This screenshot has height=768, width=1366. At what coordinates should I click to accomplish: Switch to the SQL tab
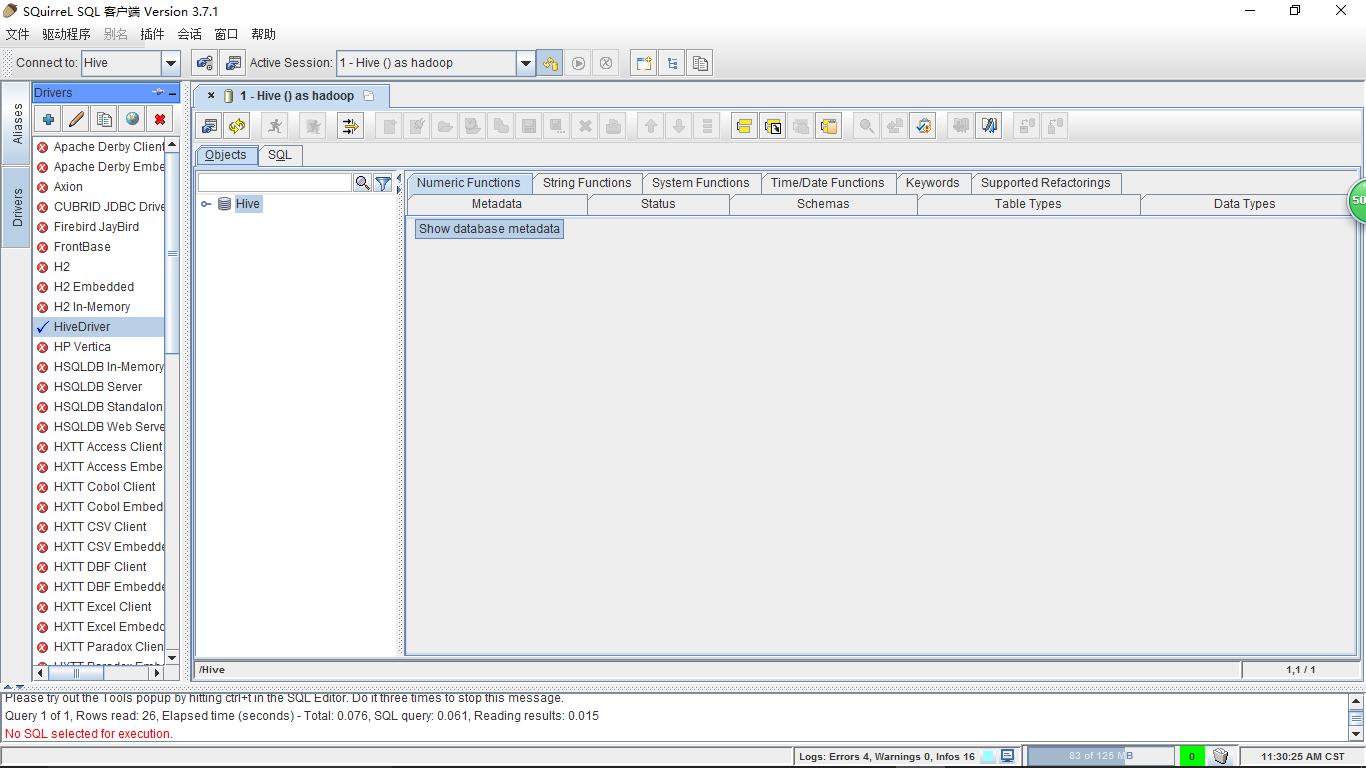[x=280, y=155]
